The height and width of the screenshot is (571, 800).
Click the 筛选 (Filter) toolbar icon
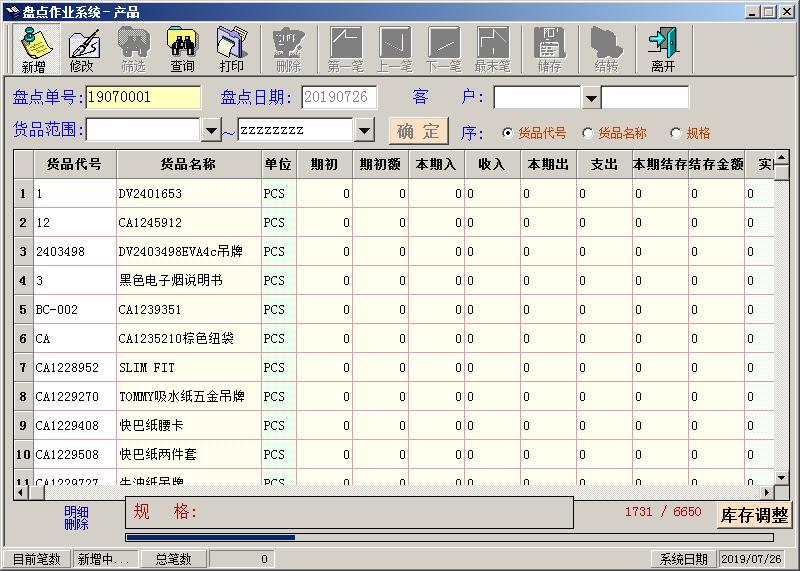click(133, 49)
